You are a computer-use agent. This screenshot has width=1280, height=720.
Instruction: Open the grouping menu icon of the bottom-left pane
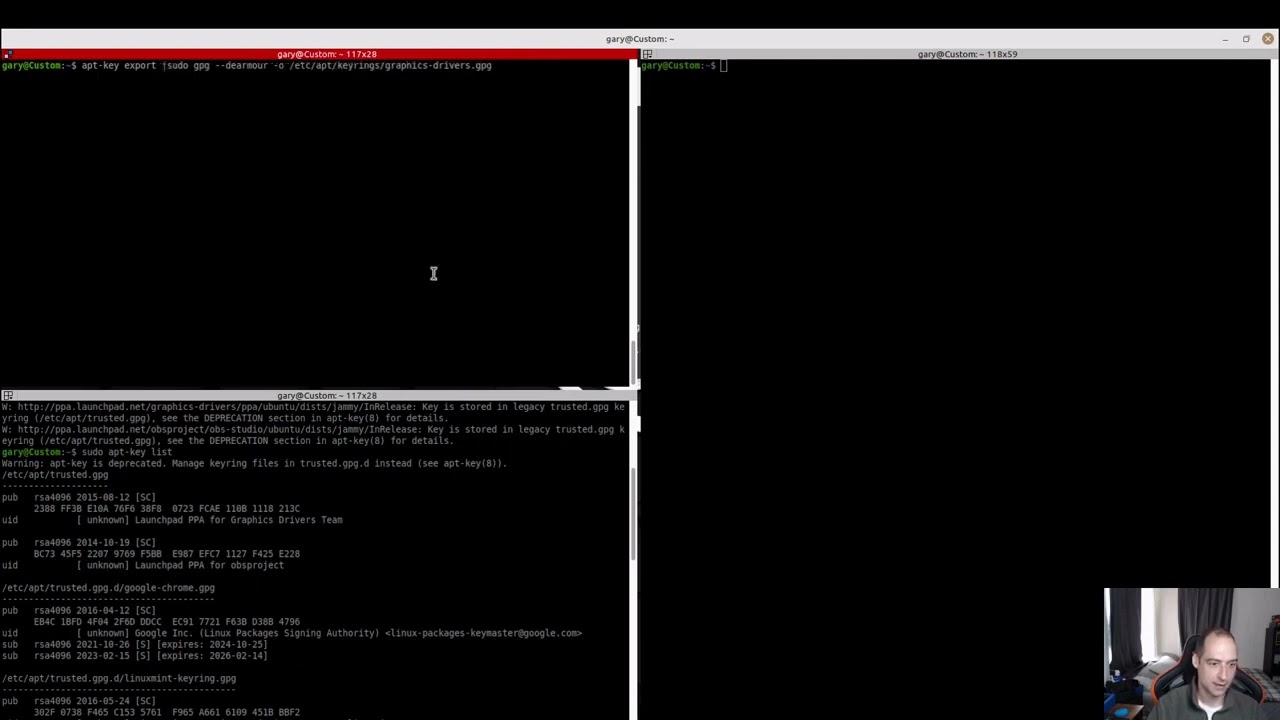pyautogui.click(x=7, y=396)
